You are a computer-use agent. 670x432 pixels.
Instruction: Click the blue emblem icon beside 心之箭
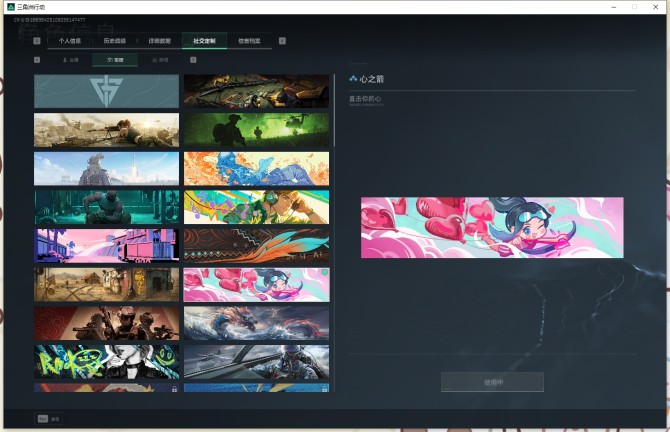353,79
